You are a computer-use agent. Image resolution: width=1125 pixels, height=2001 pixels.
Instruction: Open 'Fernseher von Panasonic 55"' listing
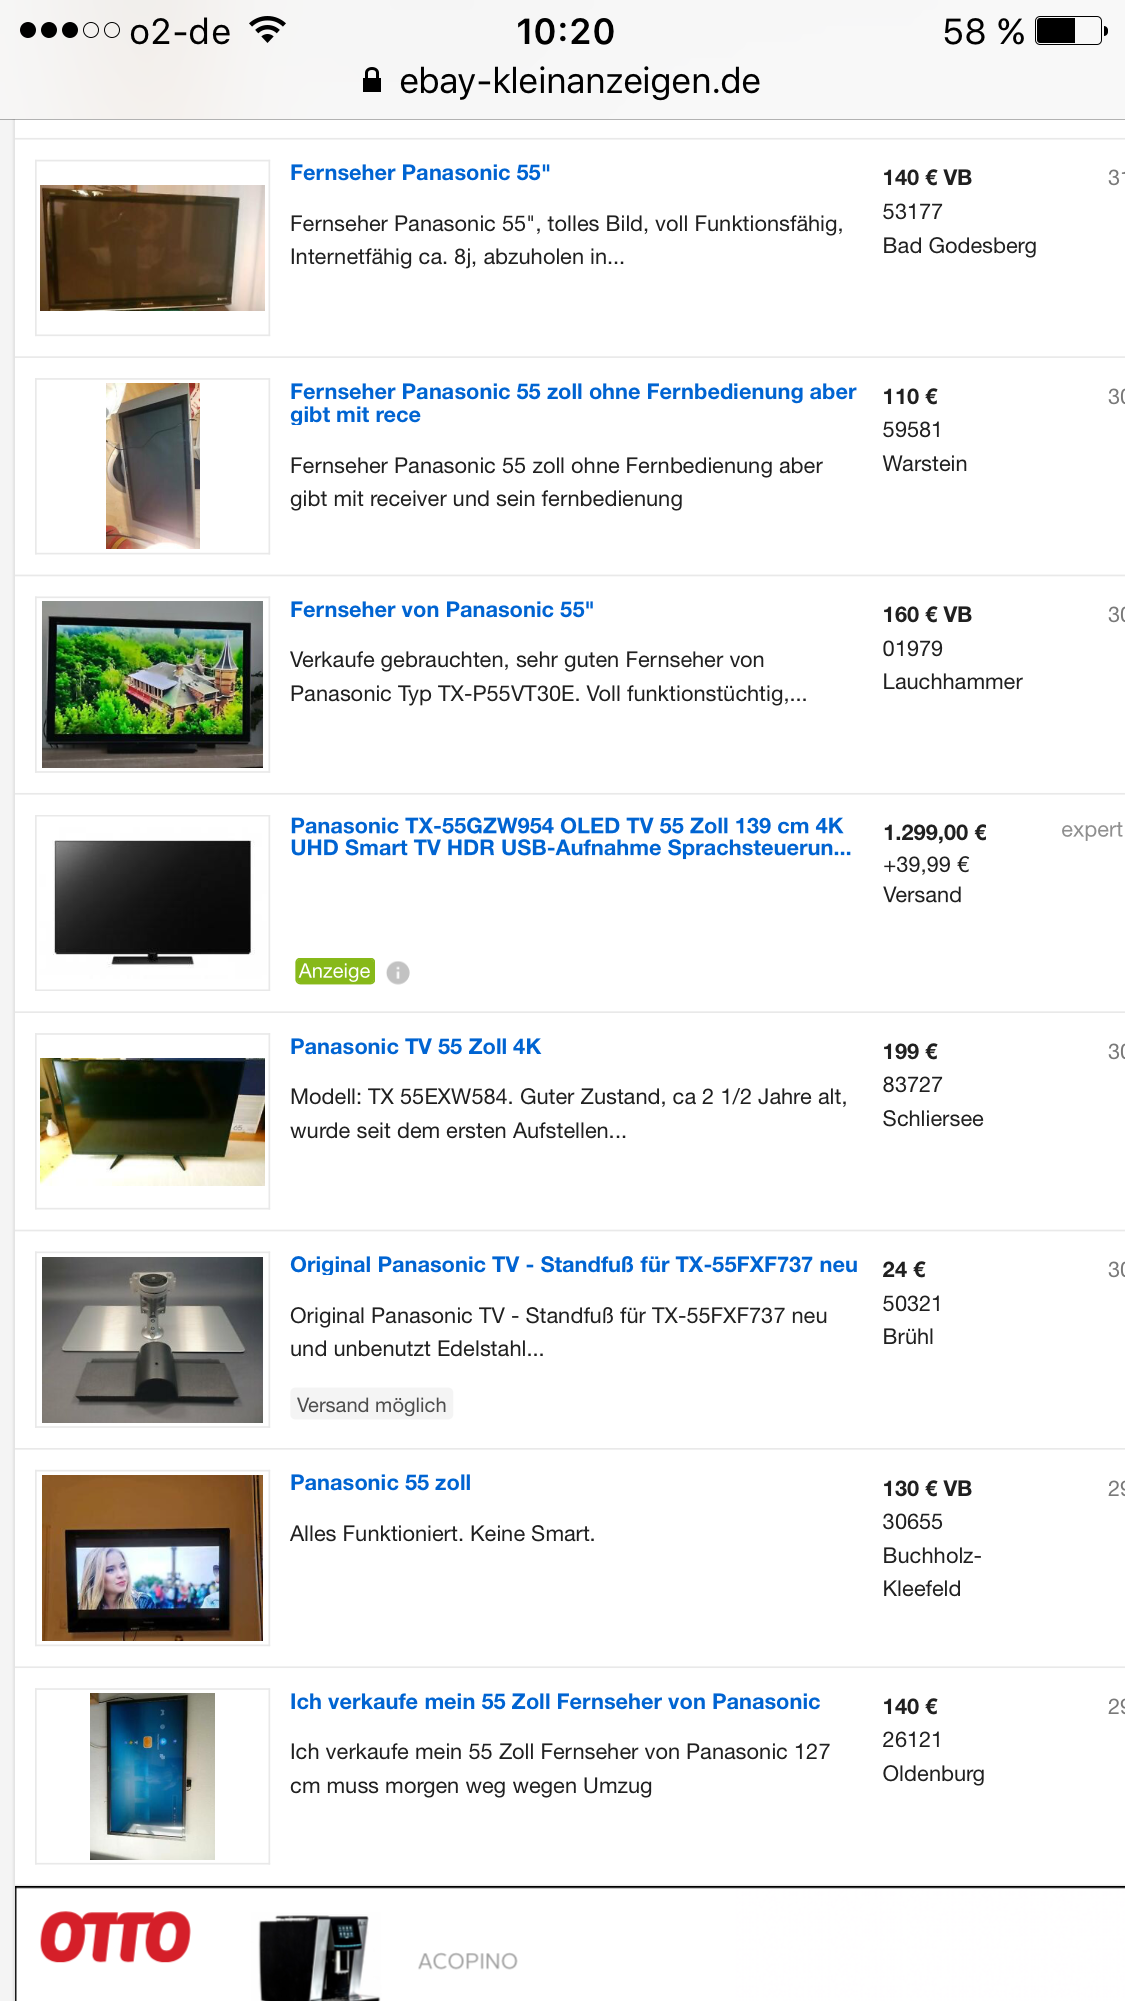click(x=442, y=610)
